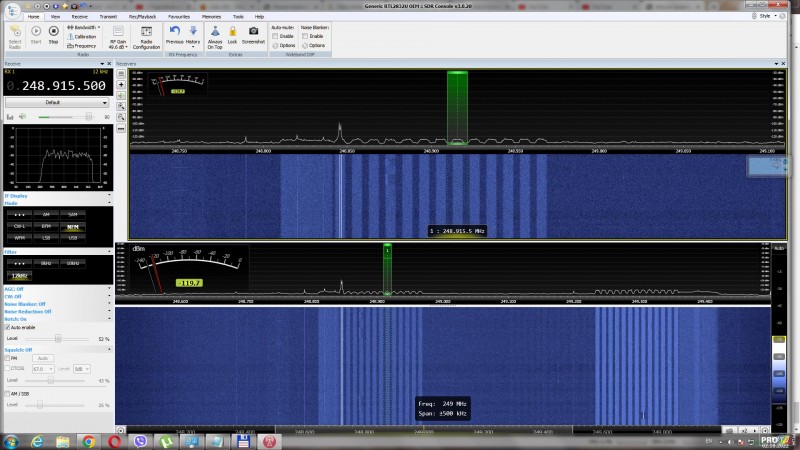Open the RF Gain 49.6 dB dropdown
The width and height of the screenshot is (800, 450).
[x=116, y=45]
